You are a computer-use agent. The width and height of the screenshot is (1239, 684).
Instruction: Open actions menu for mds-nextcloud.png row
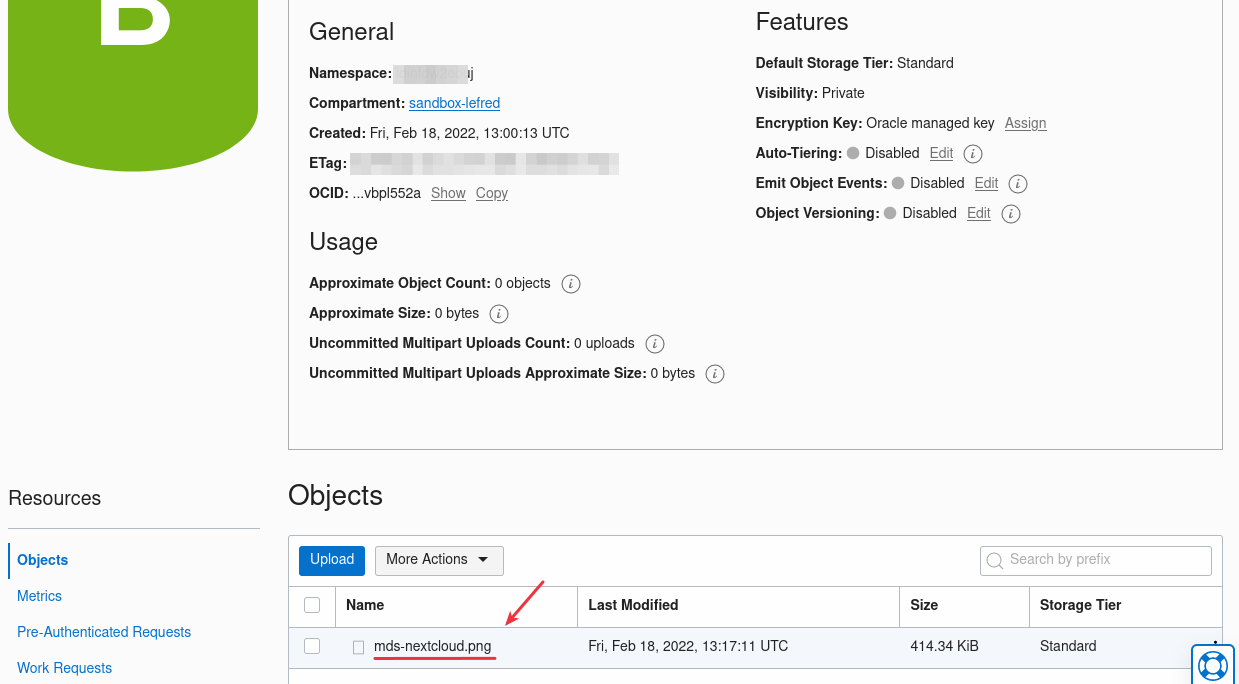click(x=1215, y=643)
